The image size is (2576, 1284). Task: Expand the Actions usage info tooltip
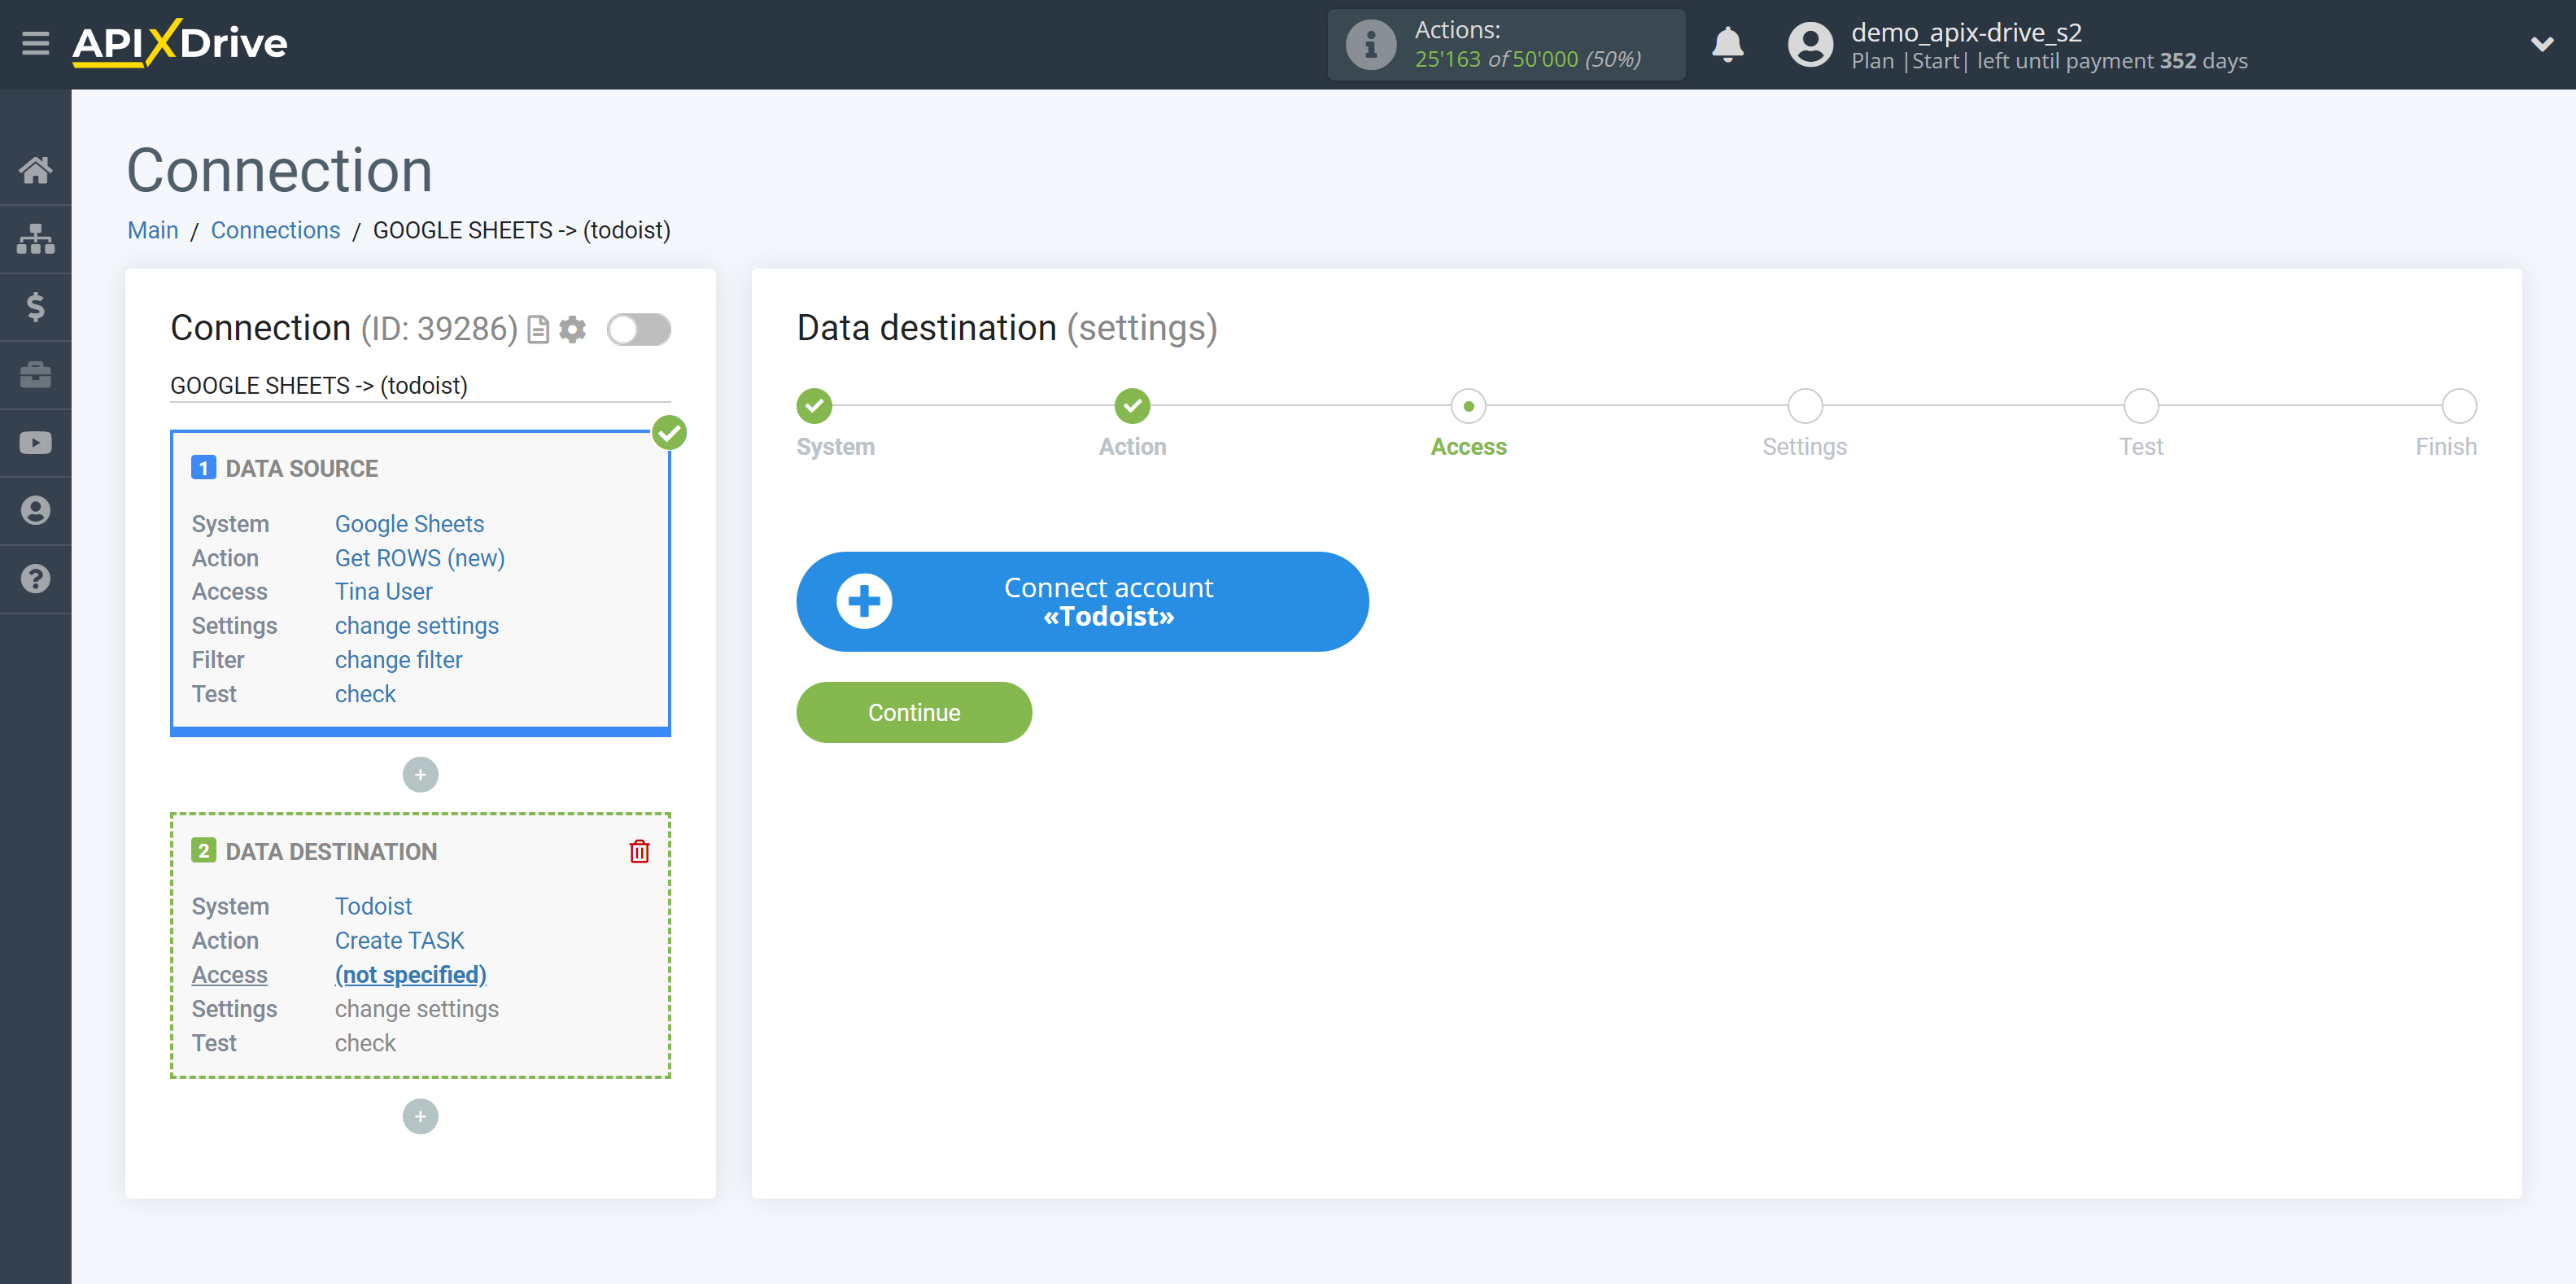[x=1370, y=42]
